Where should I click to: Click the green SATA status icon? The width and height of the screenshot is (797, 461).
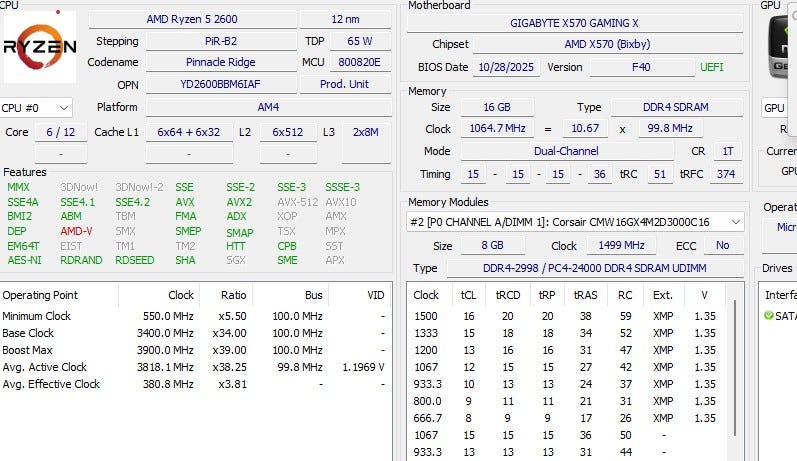(x=769, y=316)
